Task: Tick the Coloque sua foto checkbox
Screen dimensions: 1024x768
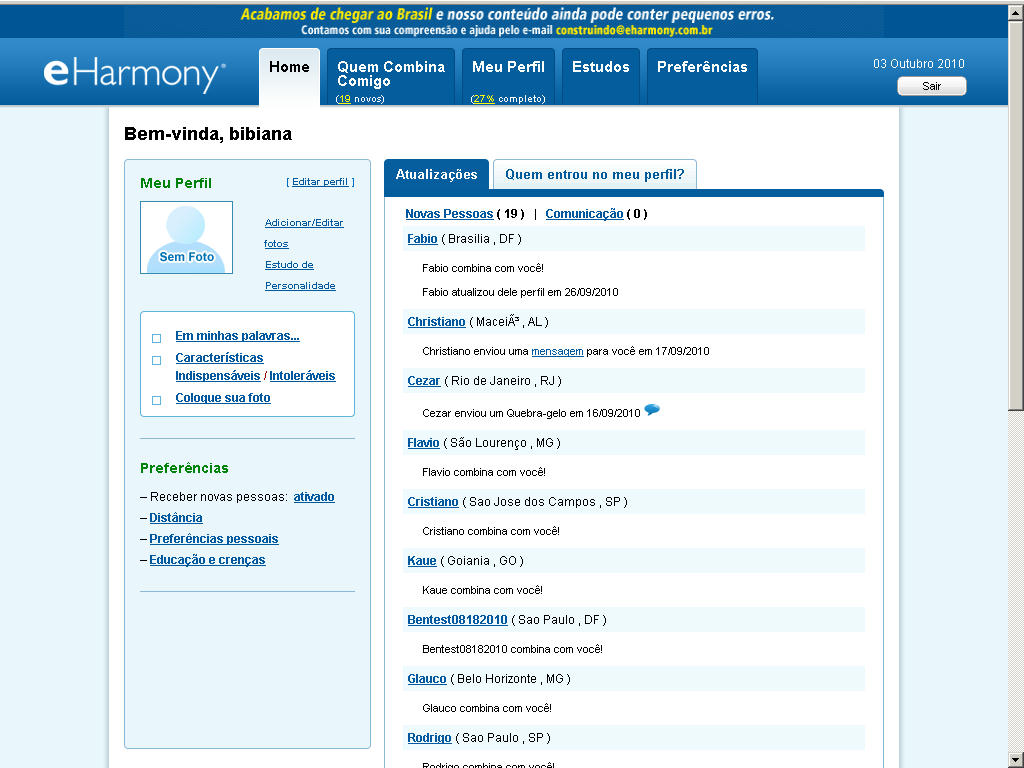Action: 156,400
